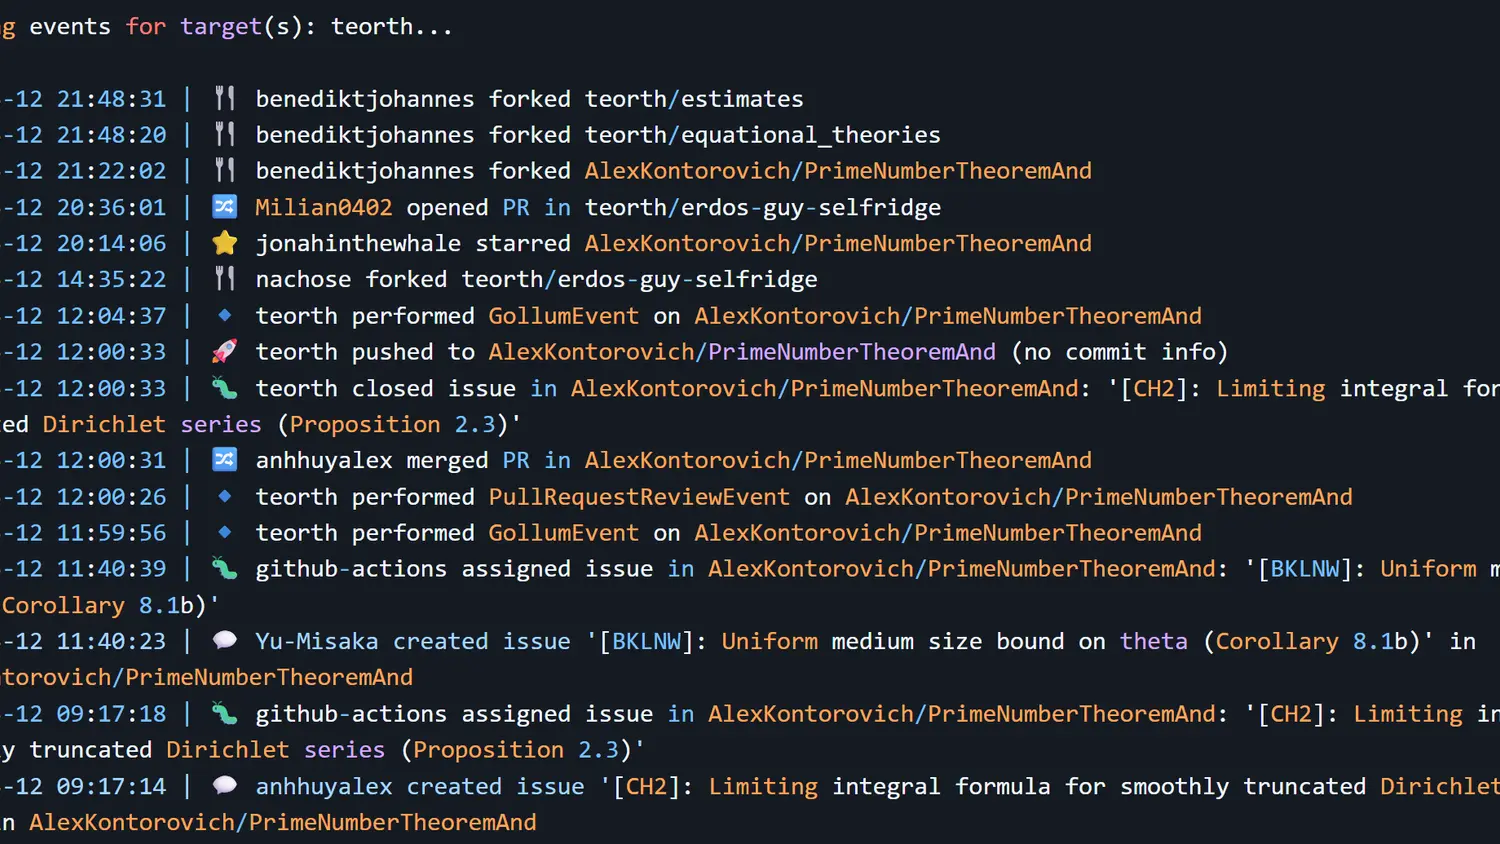Click the bug icon on the 09:17:18 row
The height and width of the screenshot is (844, 1500).
pos(225,713)
